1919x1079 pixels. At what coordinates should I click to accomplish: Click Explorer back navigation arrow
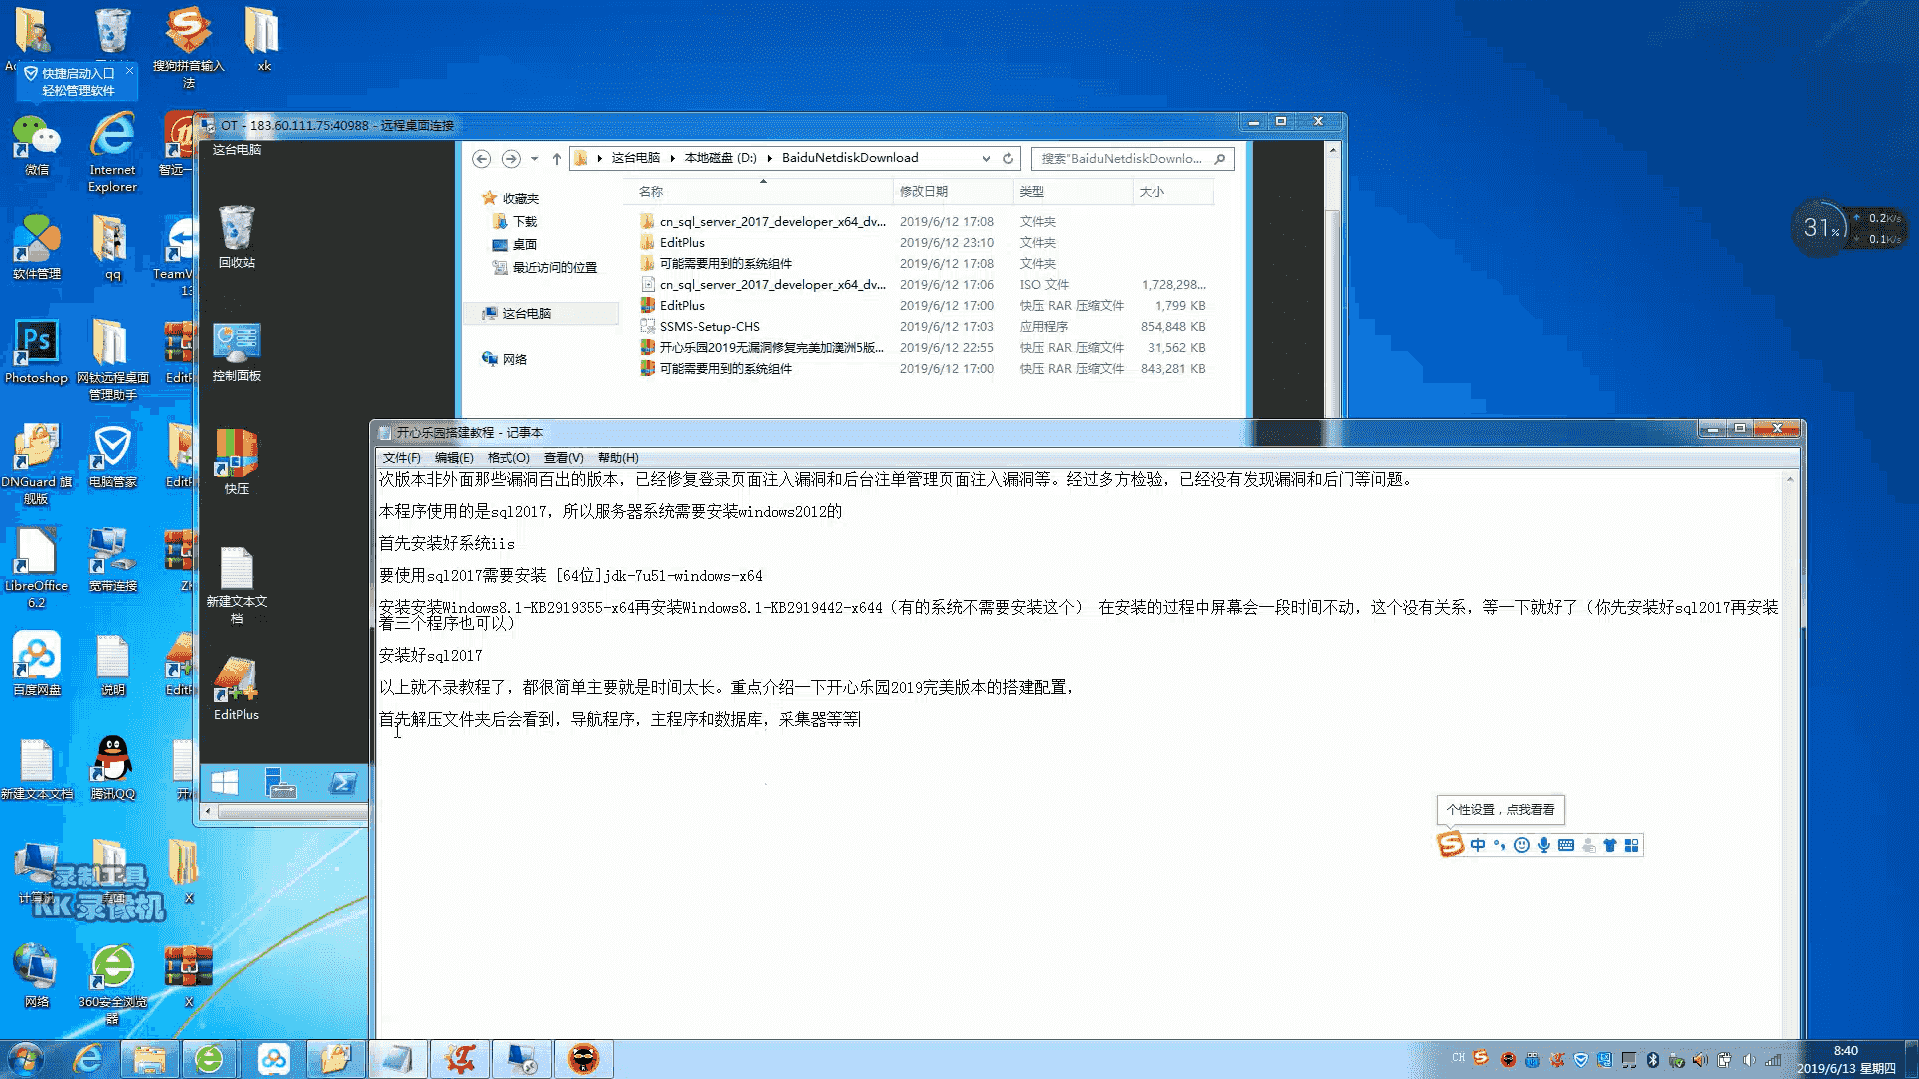click(x=481, y=159)
